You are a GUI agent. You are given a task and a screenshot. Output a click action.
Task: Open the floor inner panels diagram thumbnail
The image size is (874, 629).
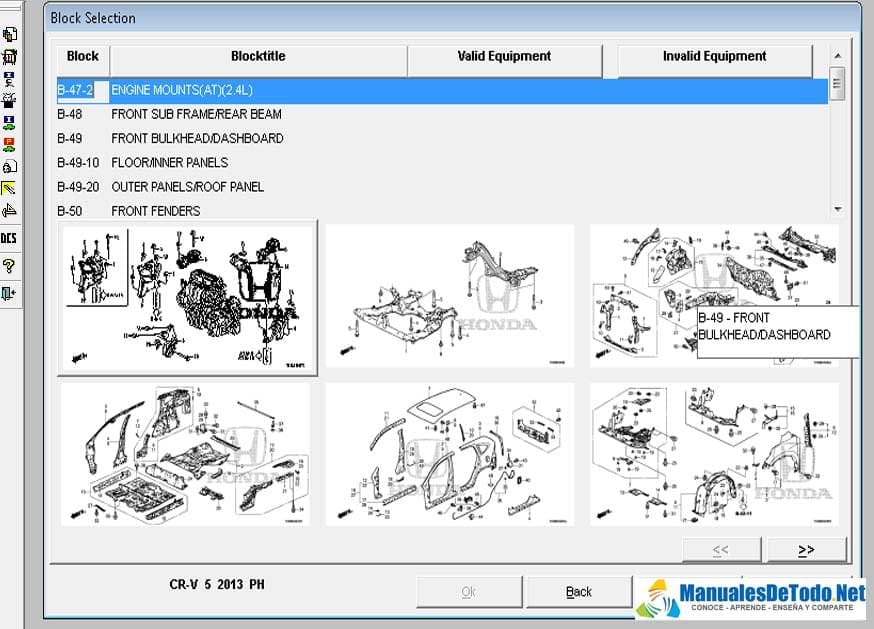coord(185,454)
